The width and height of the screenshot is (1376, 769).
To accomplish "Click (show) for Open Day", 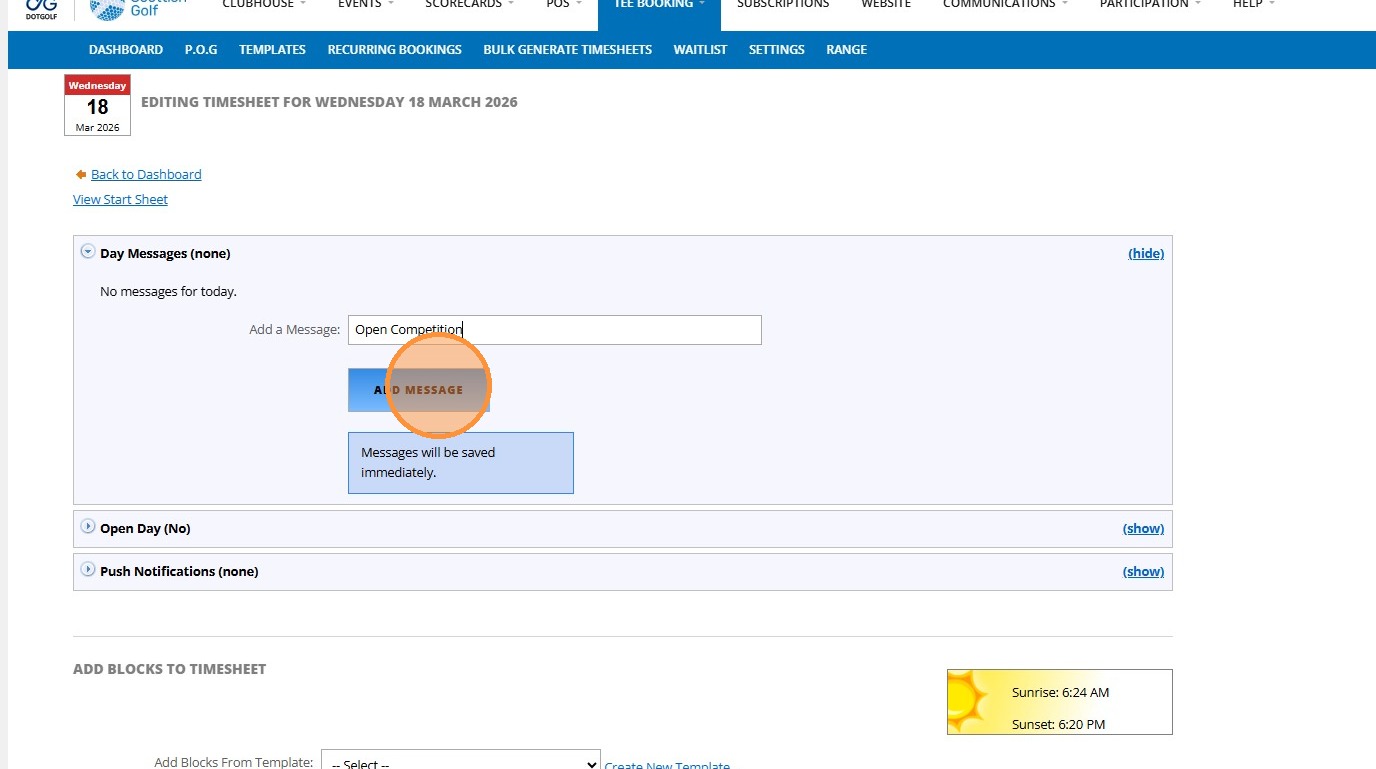I will 1143,528.
